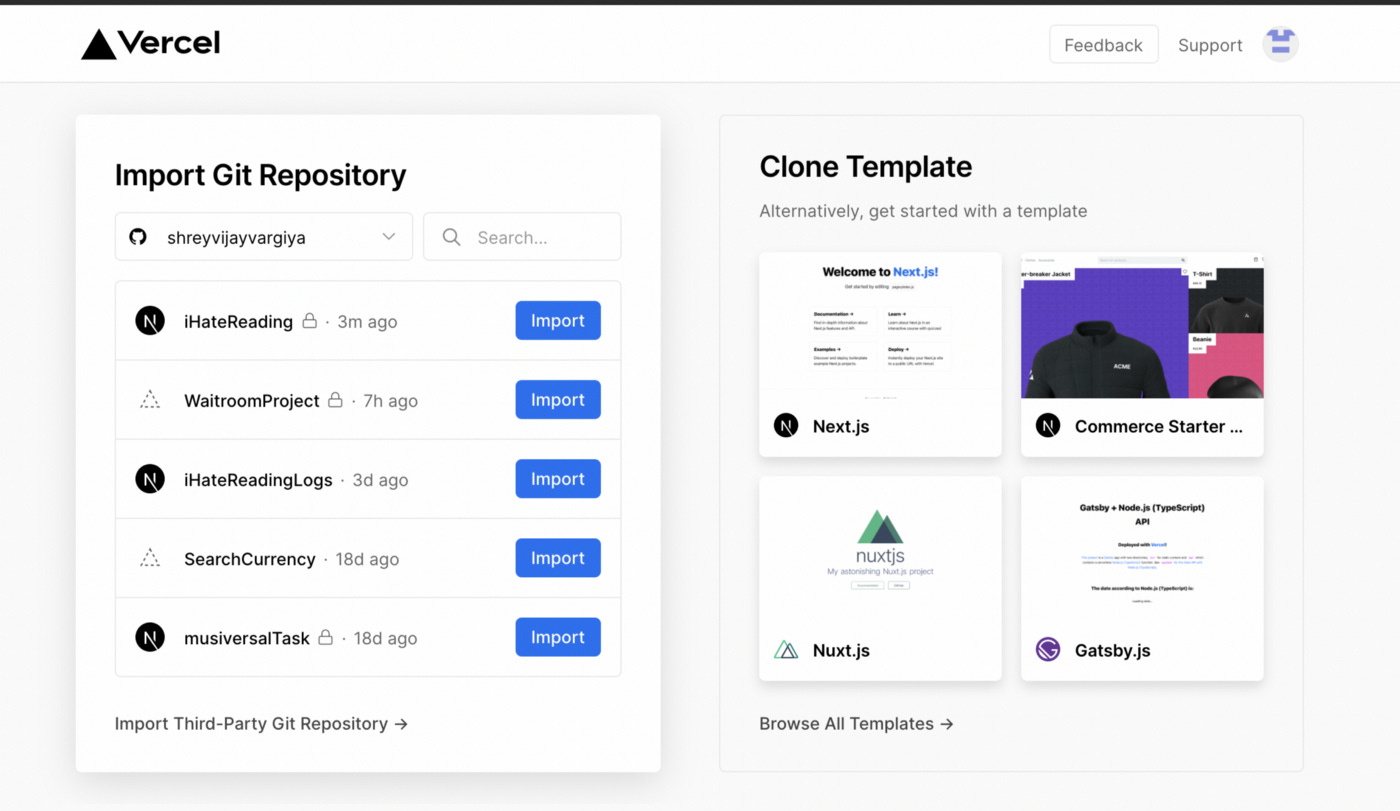This screenshot has width=1400, height=811.
Task: Click the Nuxt.js template title text
Action: click(841, 650)
